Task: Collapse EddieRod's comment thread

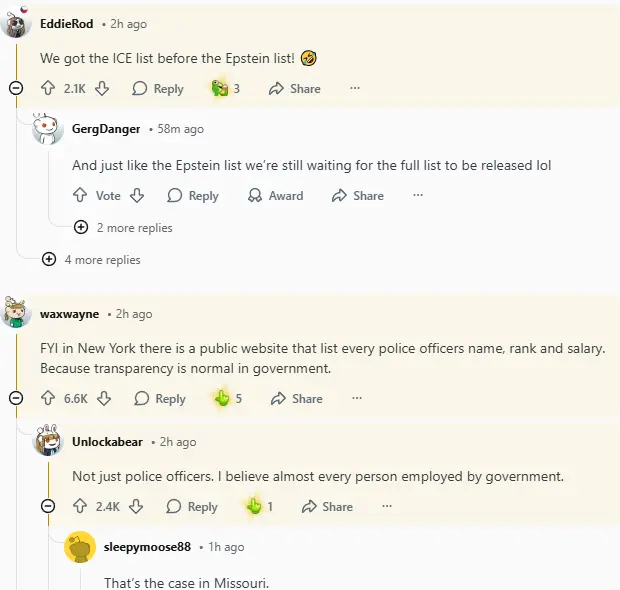Action: 16,88
